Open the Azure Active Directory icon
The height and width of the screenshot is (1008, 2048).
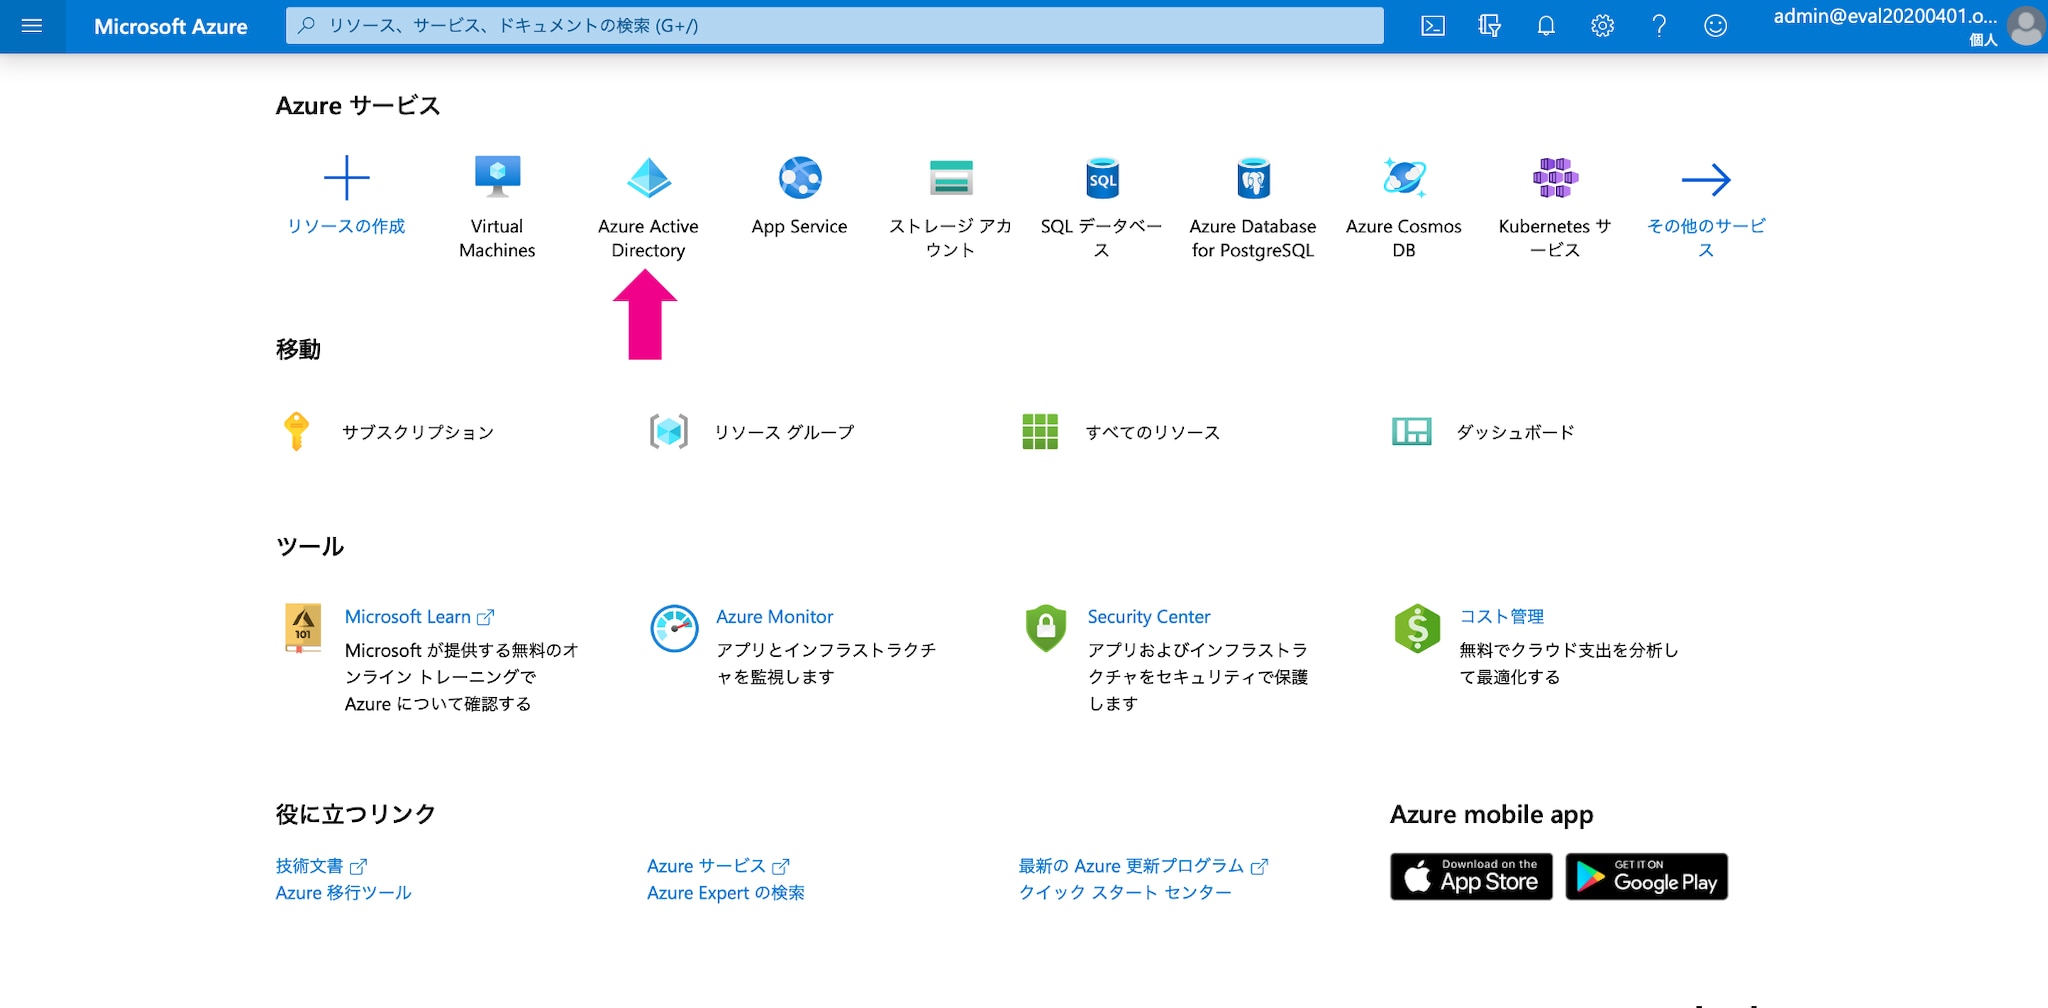[x=648, y=178]
